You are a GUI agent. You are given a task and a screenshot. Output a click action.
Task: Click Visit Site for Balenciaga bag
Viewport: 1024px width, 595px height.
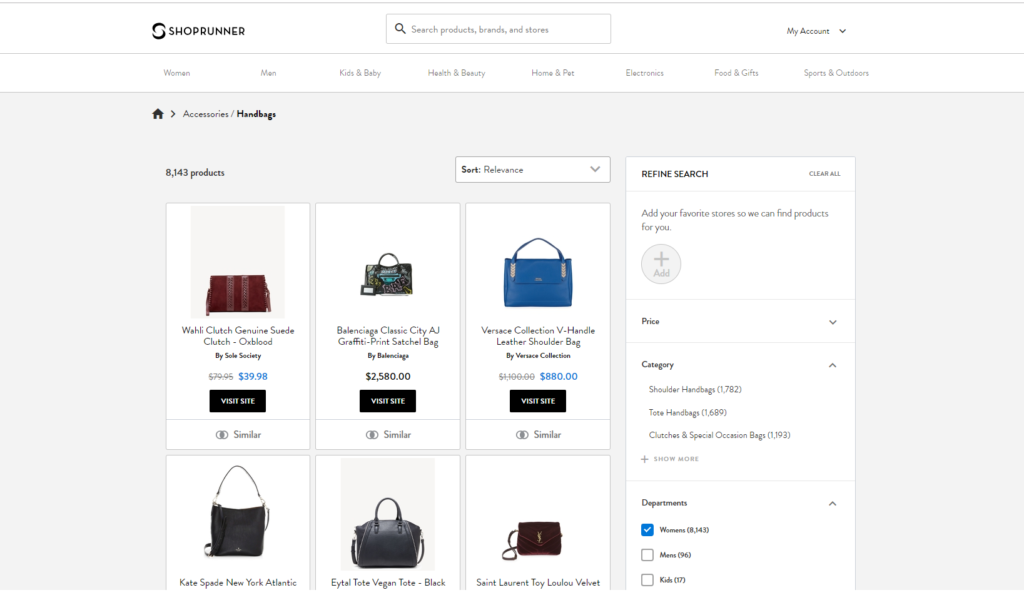tap(388, 401)
